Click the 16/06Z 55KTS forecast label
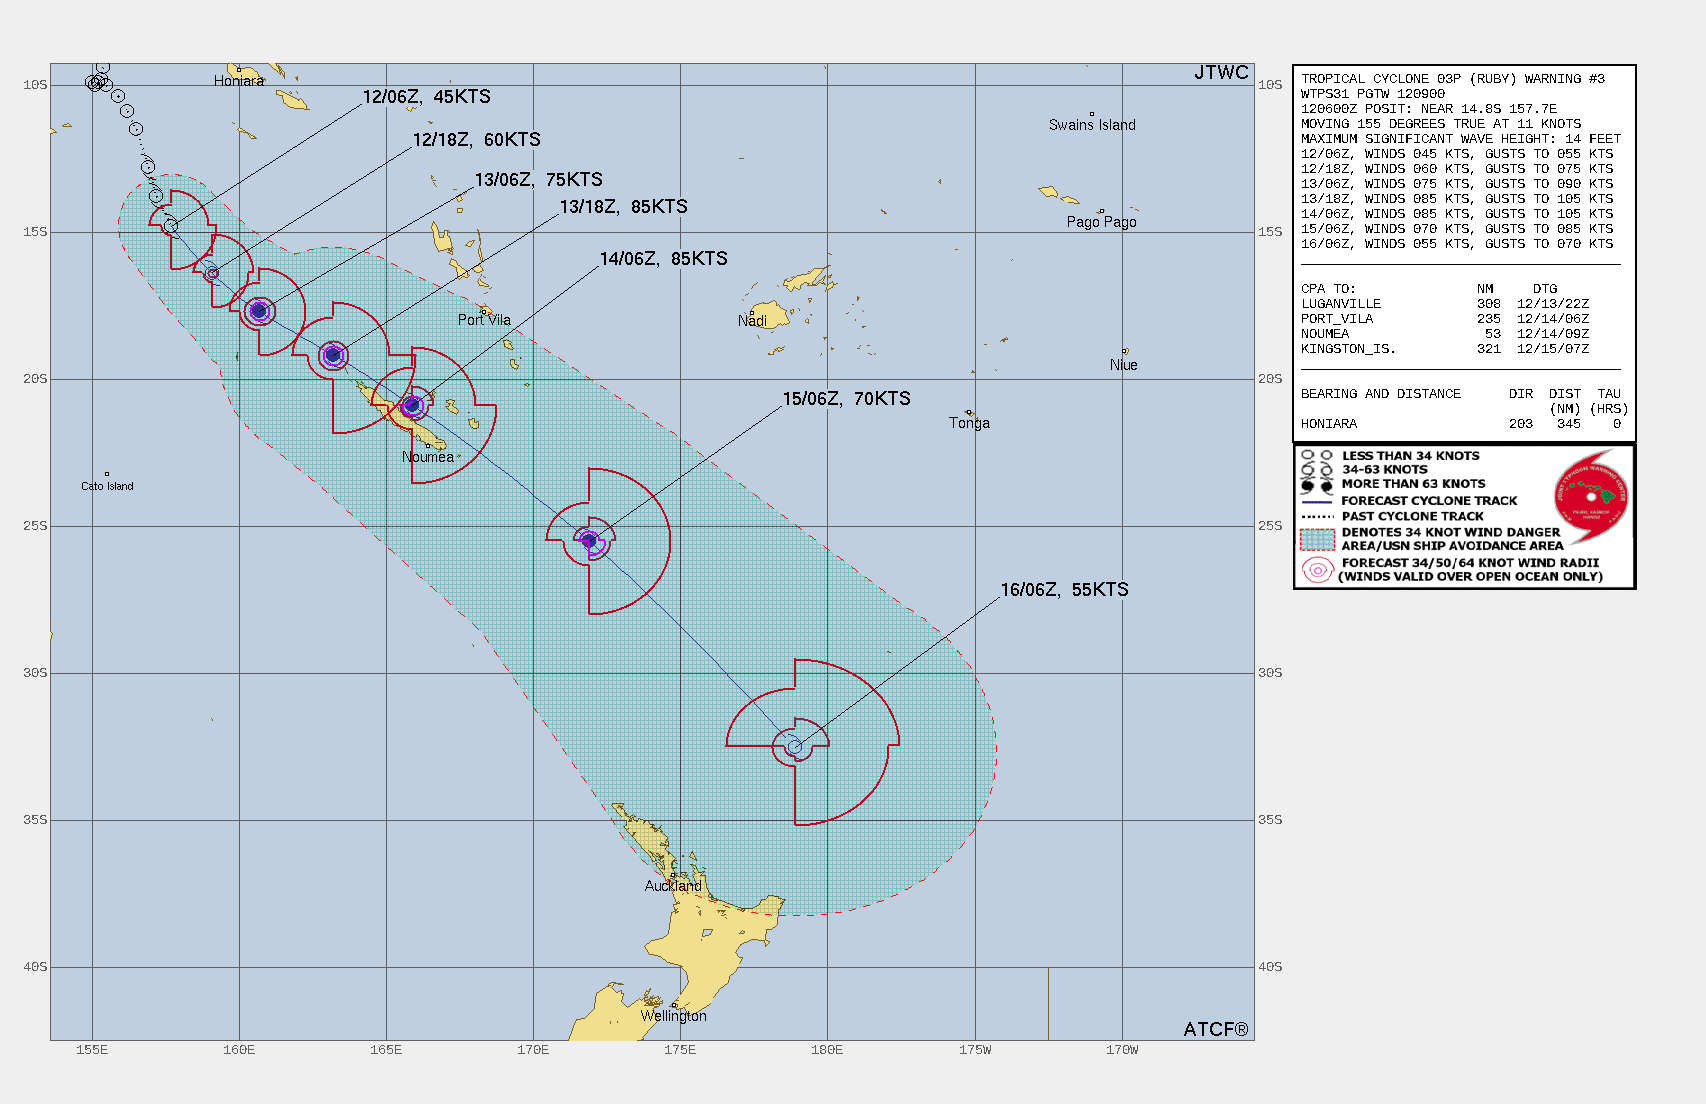Viewport: 1706px width, 1104px height. pos(1064,590)
